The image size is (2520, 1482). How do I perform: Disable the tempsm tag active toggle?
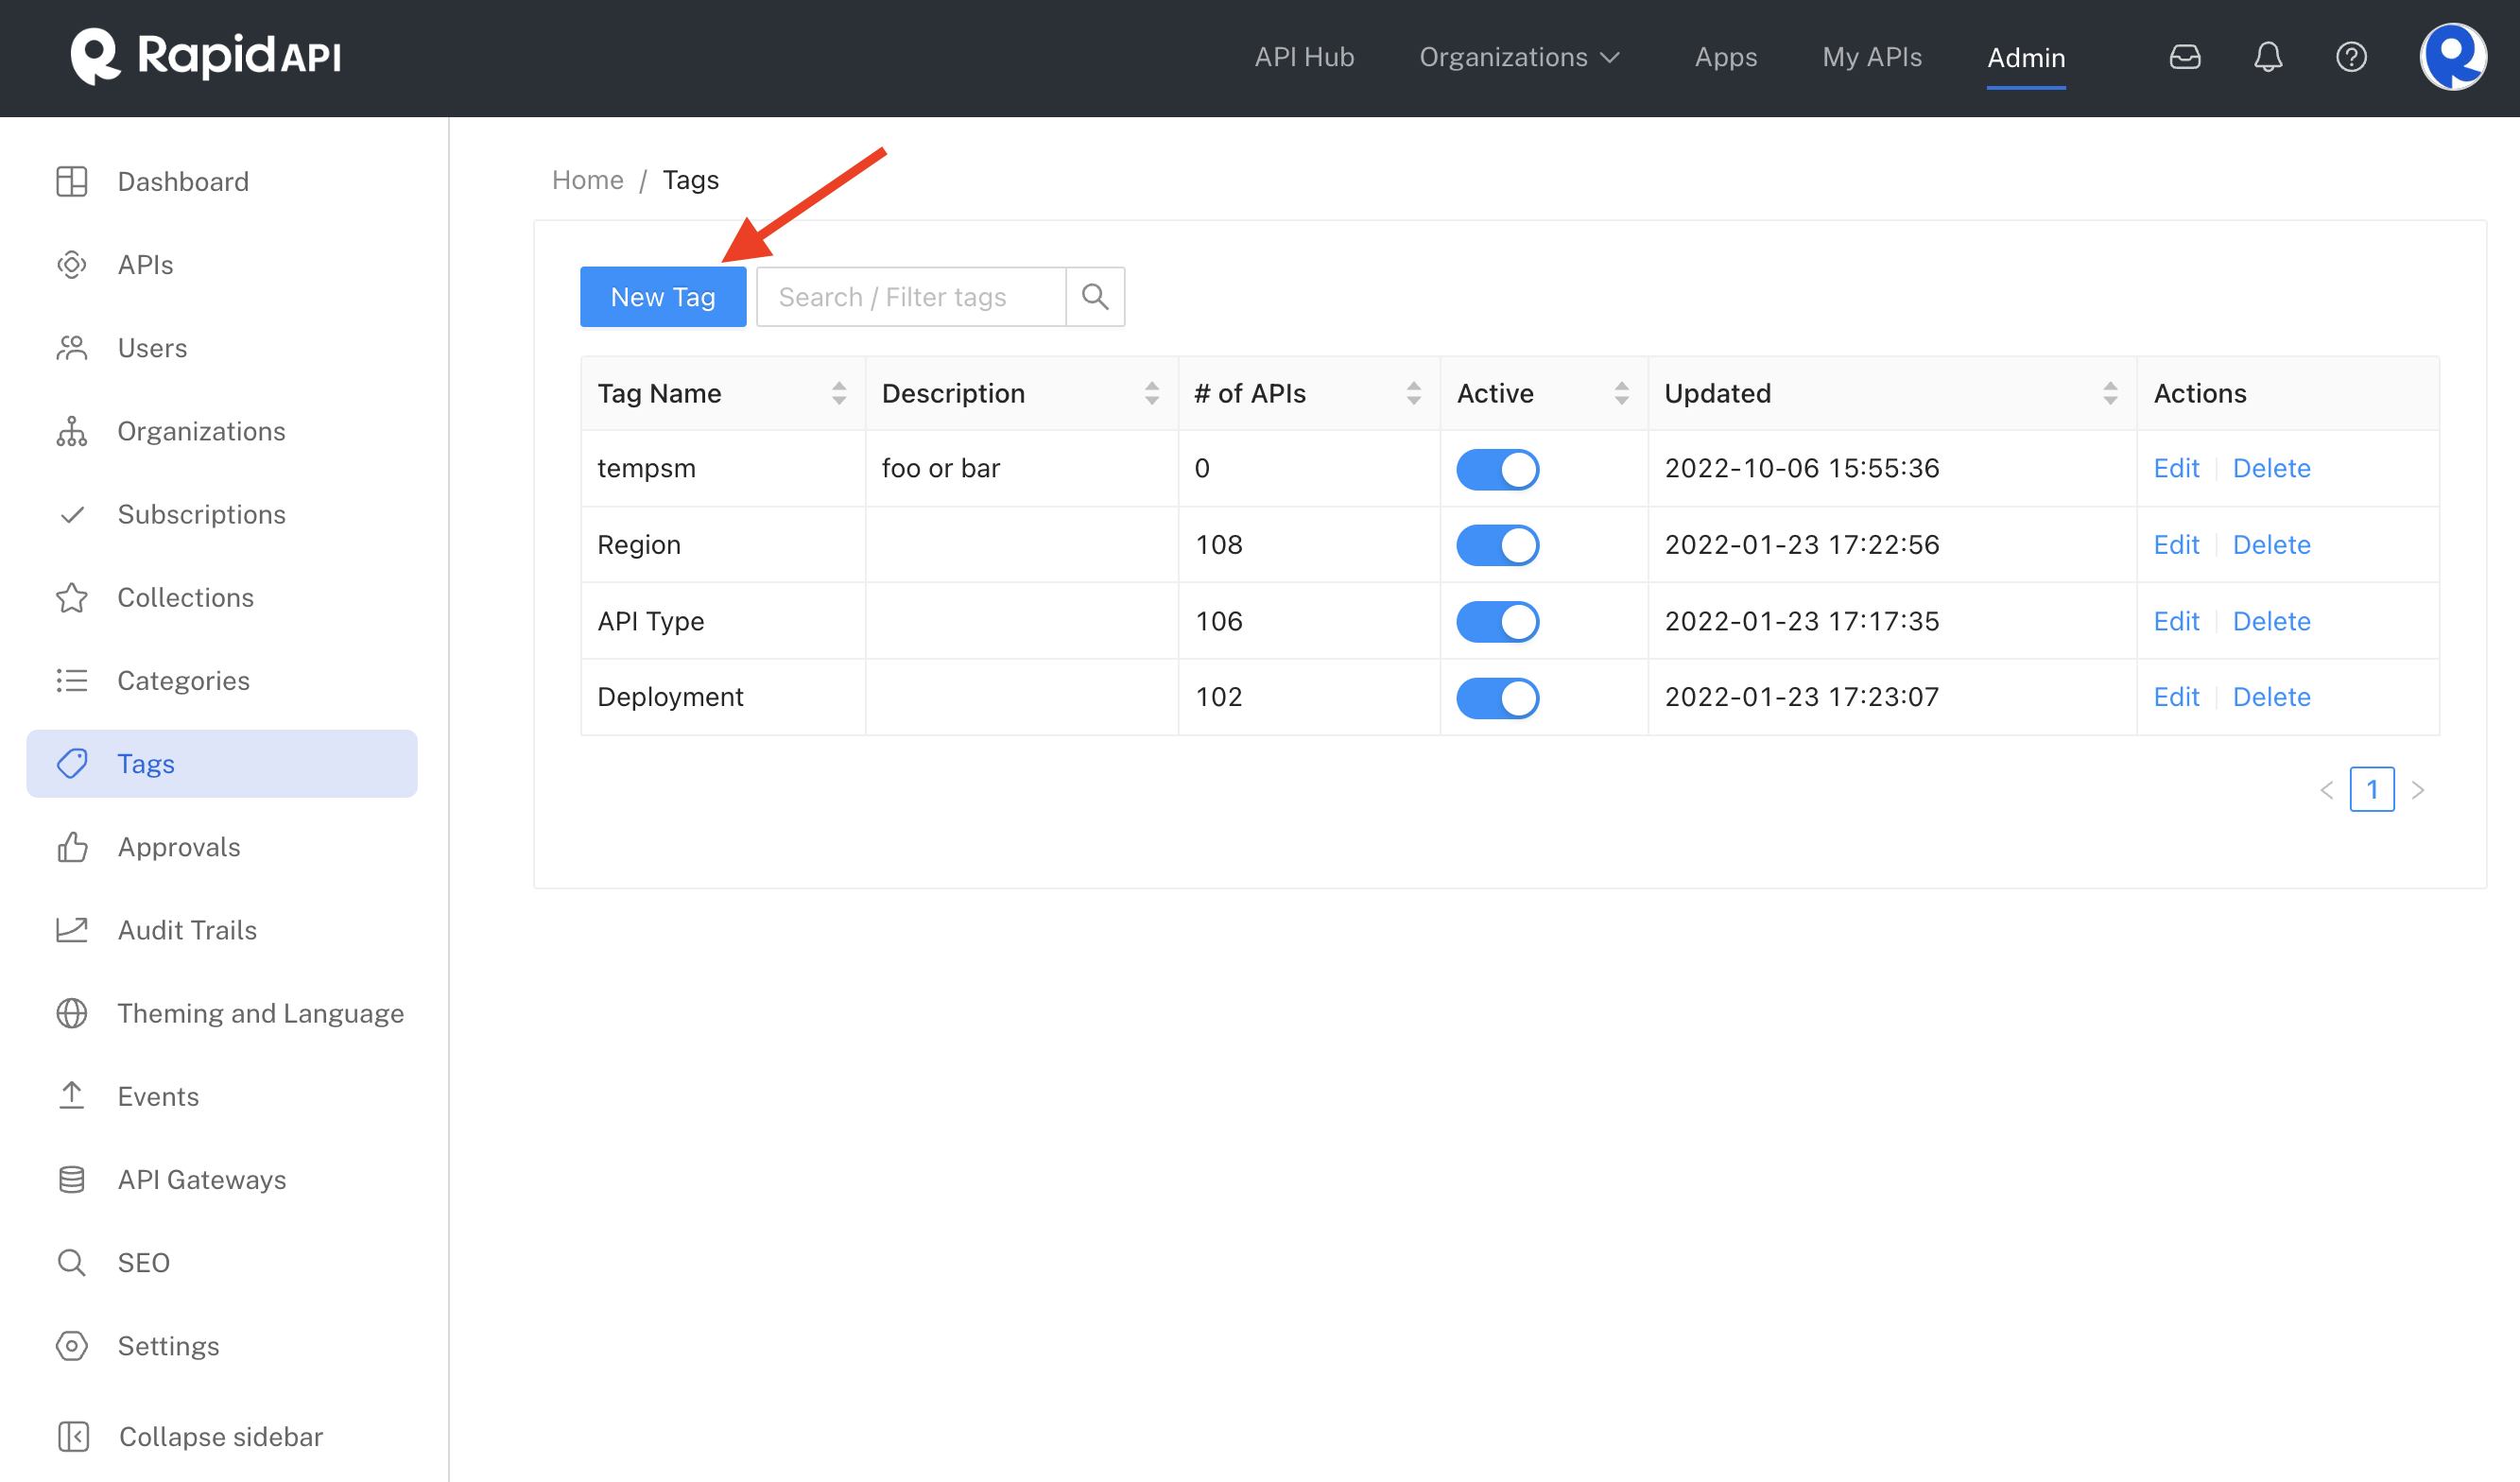[x=1497, y=469]
